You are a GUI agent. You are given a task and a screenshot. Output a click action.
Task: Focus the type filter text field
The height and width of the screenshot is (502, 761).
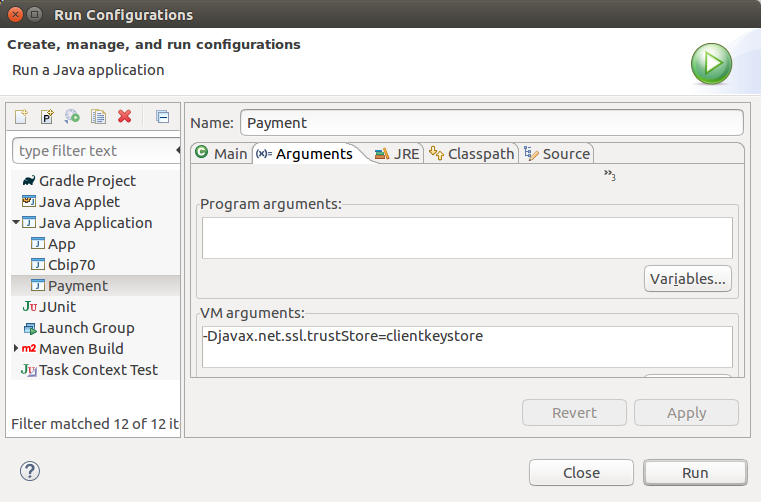click(92, 151)
